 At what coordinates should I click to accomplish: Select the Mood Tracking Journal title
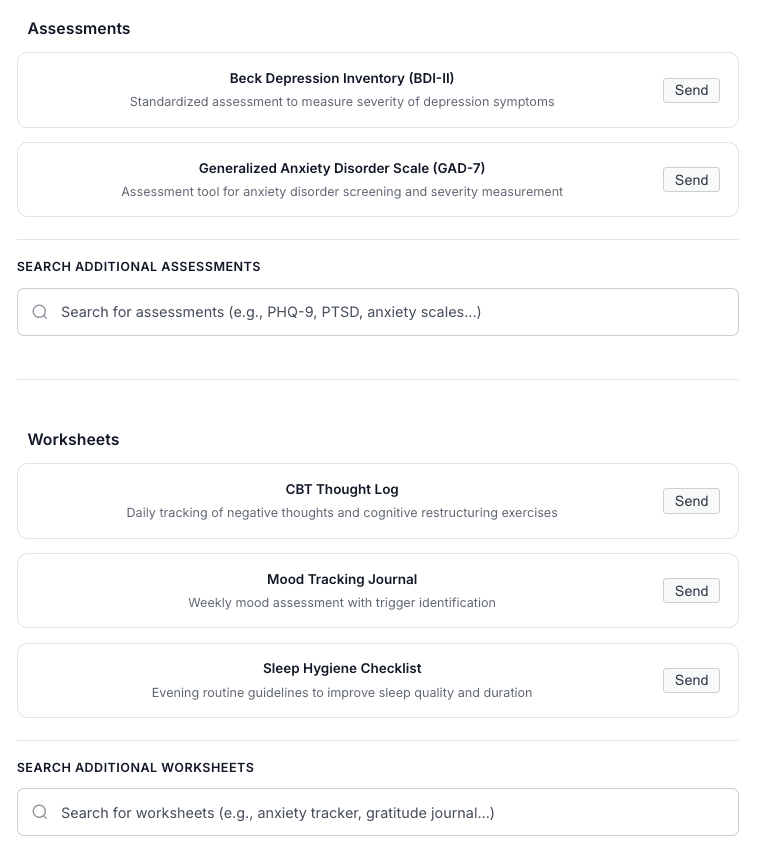coord(342,579)
